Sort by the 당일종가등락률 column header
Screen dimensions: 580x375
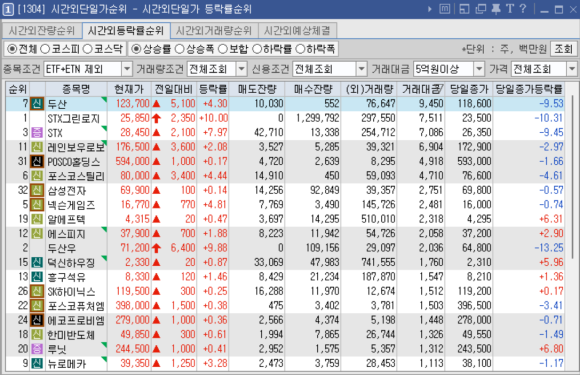[529, 89]
